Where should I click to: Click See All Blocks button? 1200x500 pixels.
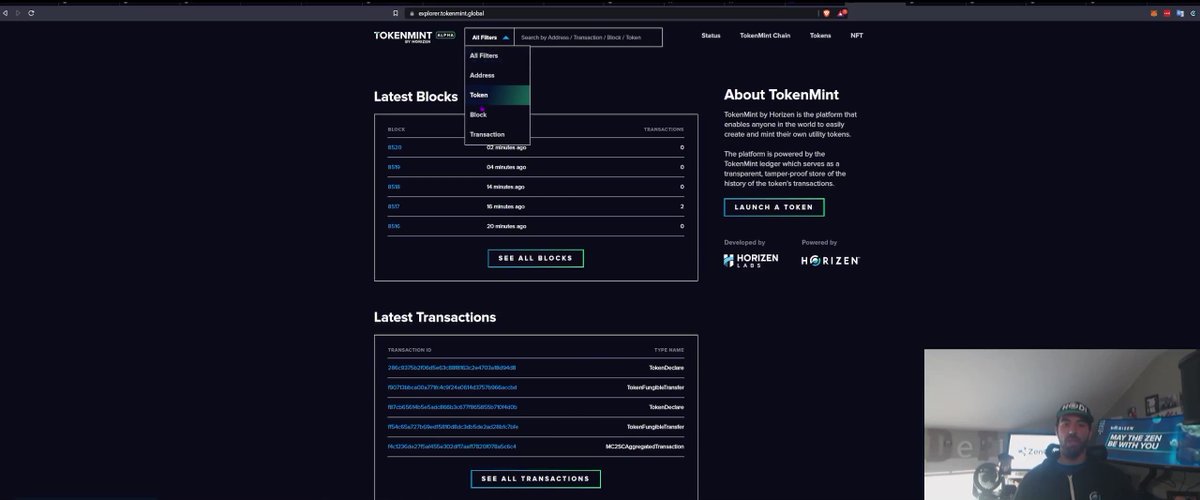535,258
